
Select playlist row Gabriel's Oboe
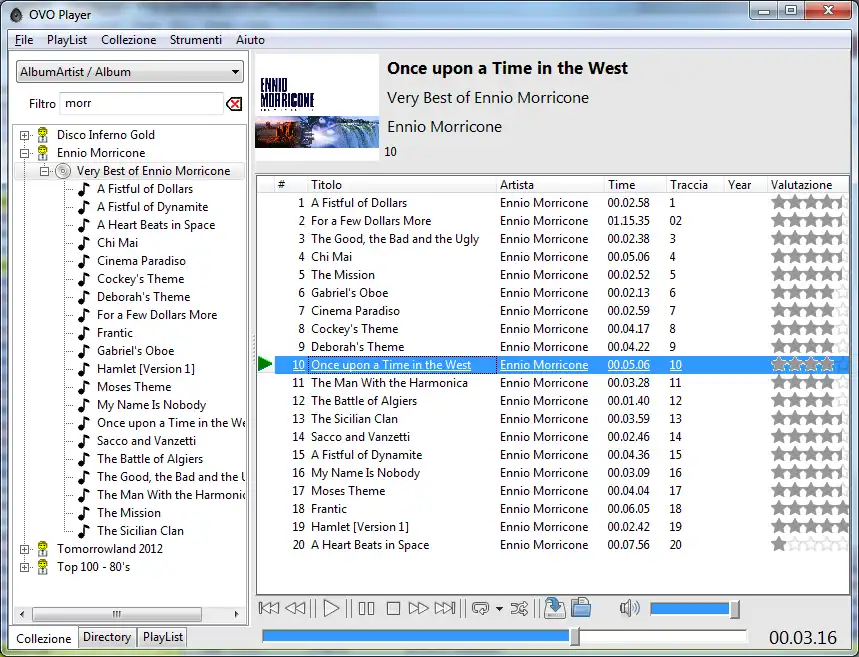pyautogui.click(x=562, y=293)
